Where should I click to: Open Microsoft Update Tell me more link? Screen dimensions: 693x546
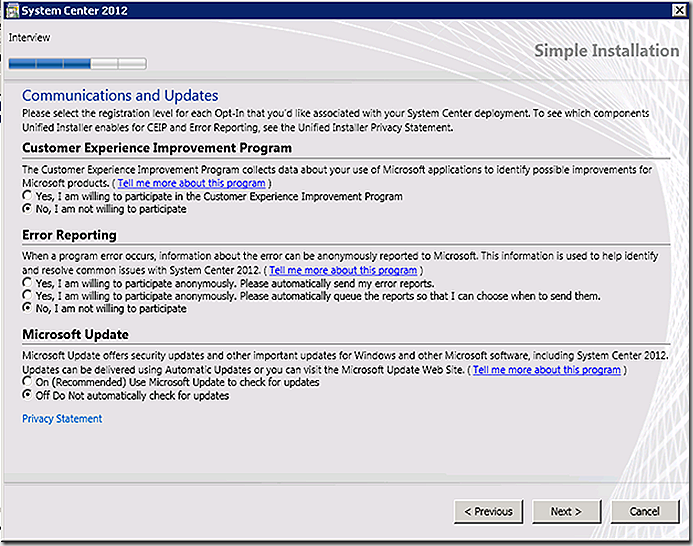pos(547,370)
